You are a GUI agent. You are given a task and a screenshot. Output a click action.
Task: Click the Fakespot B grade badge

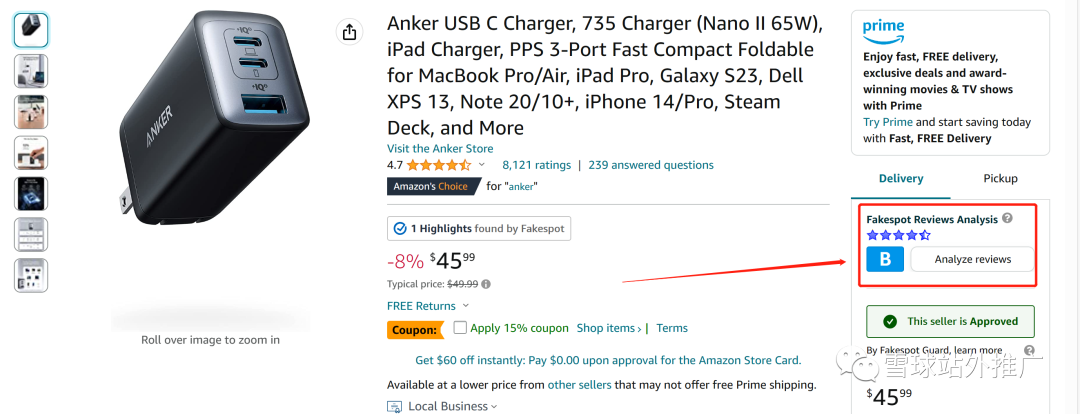(x=885, y=259)
